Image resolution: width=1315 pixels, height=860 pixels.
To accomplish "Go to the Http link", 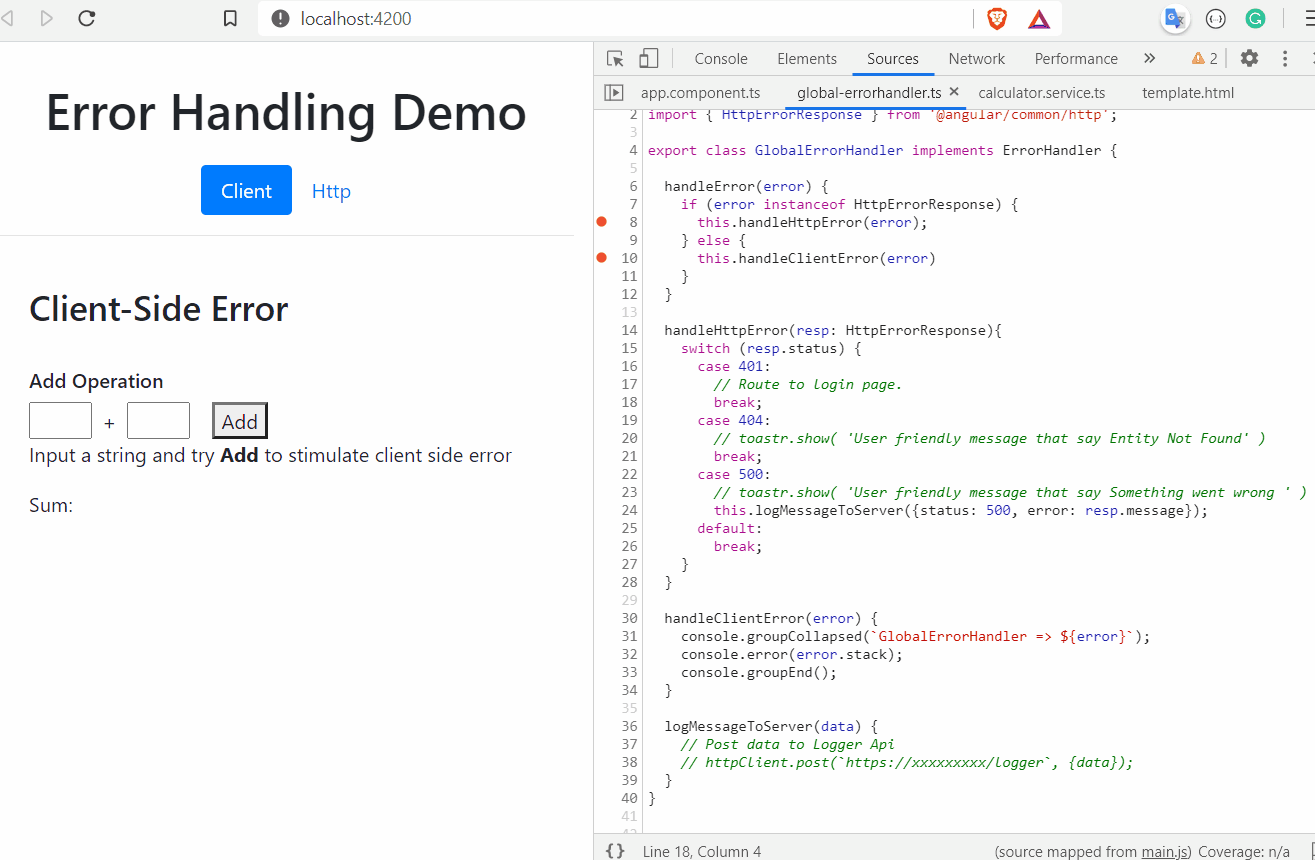I will [x=331, y=191].
